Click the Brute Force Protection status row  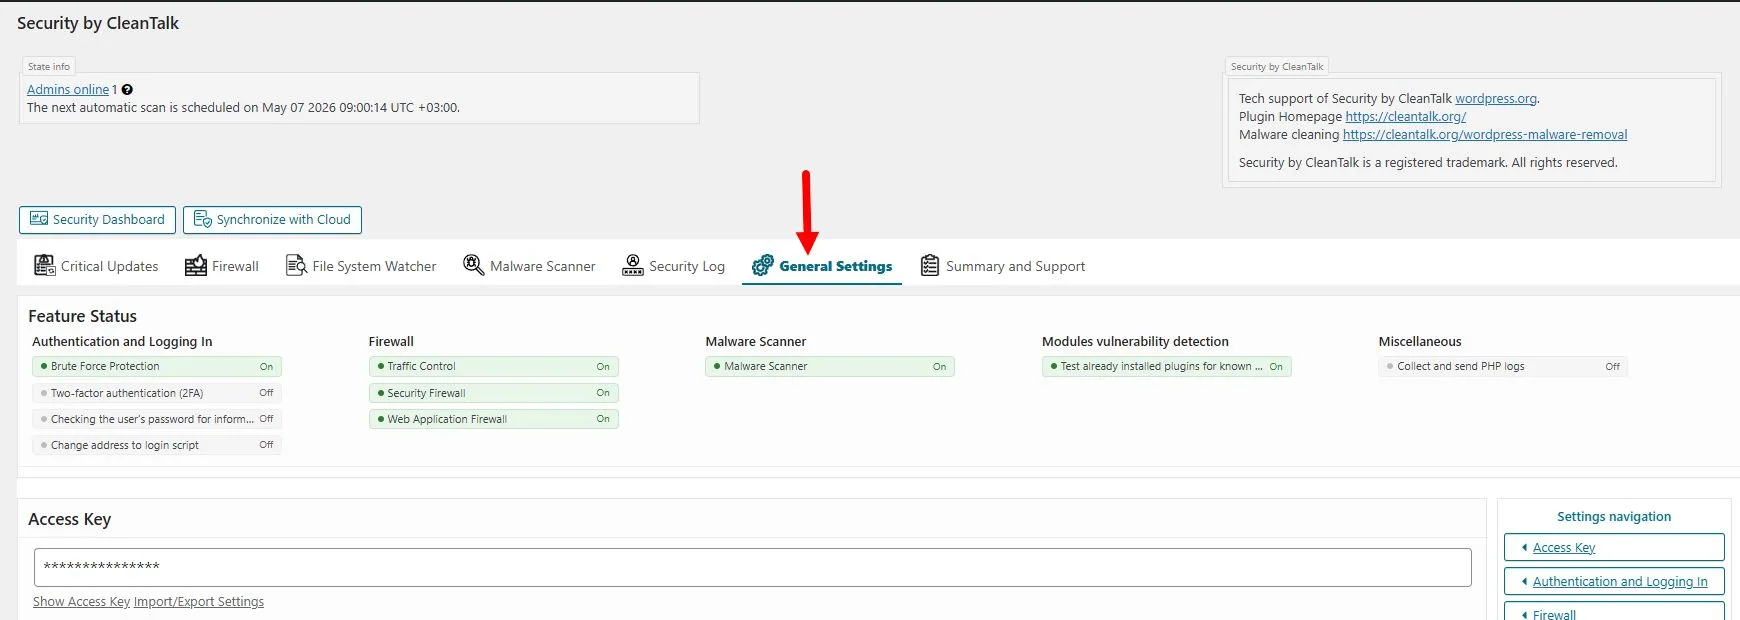[x=157, y=366]
